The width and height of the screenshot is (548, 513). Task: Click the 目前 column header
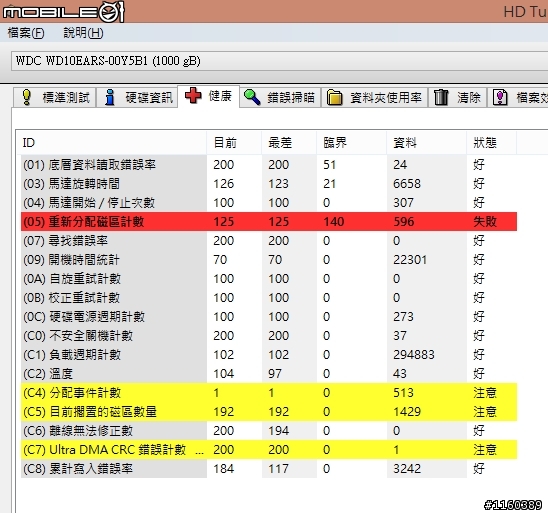tap(234, 143)
